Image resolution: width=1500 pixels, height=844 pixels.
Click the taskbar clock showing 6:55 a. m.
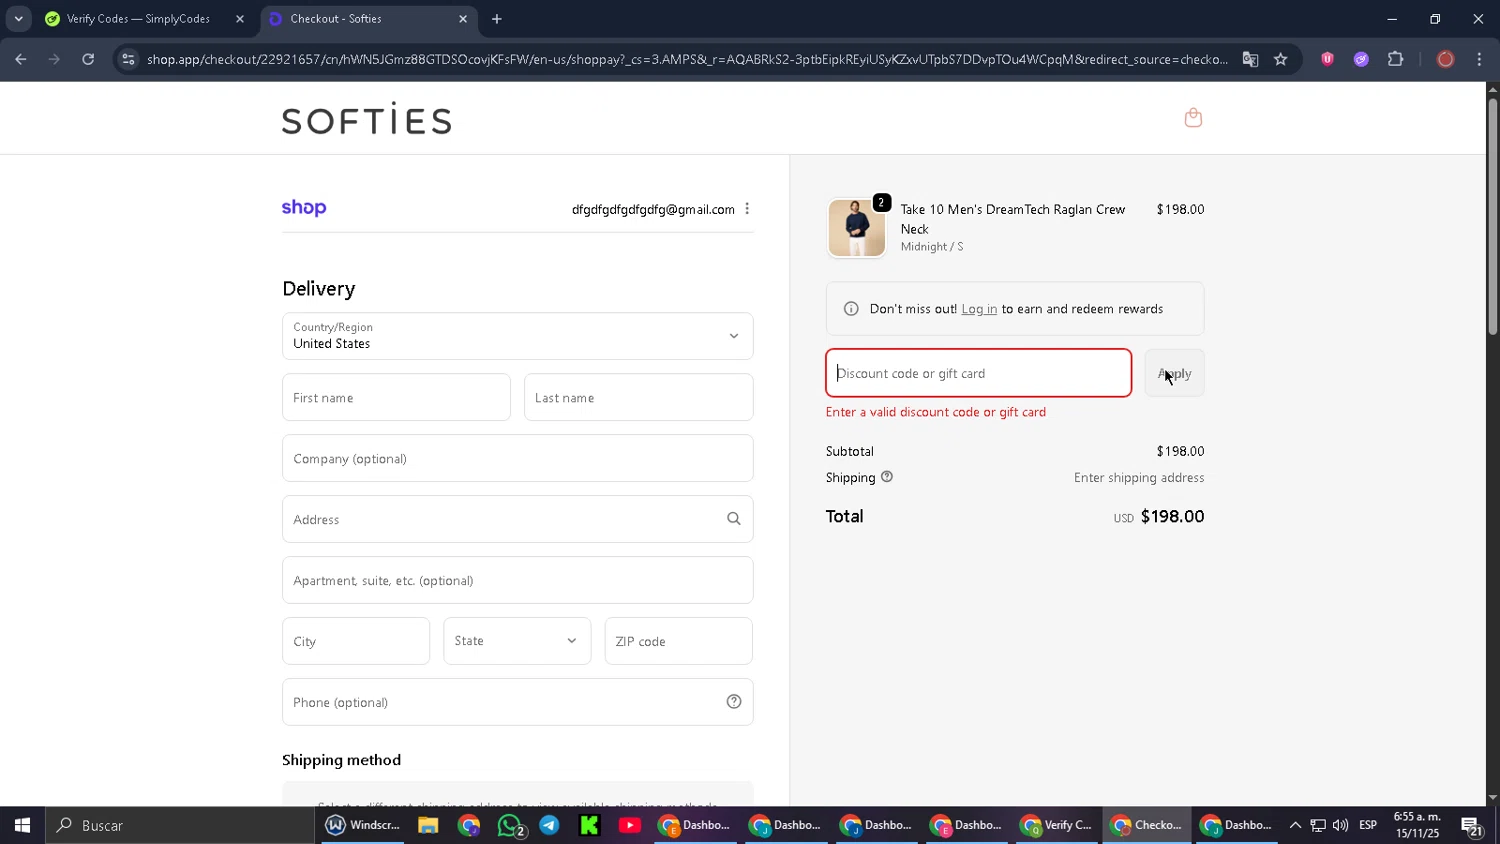coord(1417,825)
